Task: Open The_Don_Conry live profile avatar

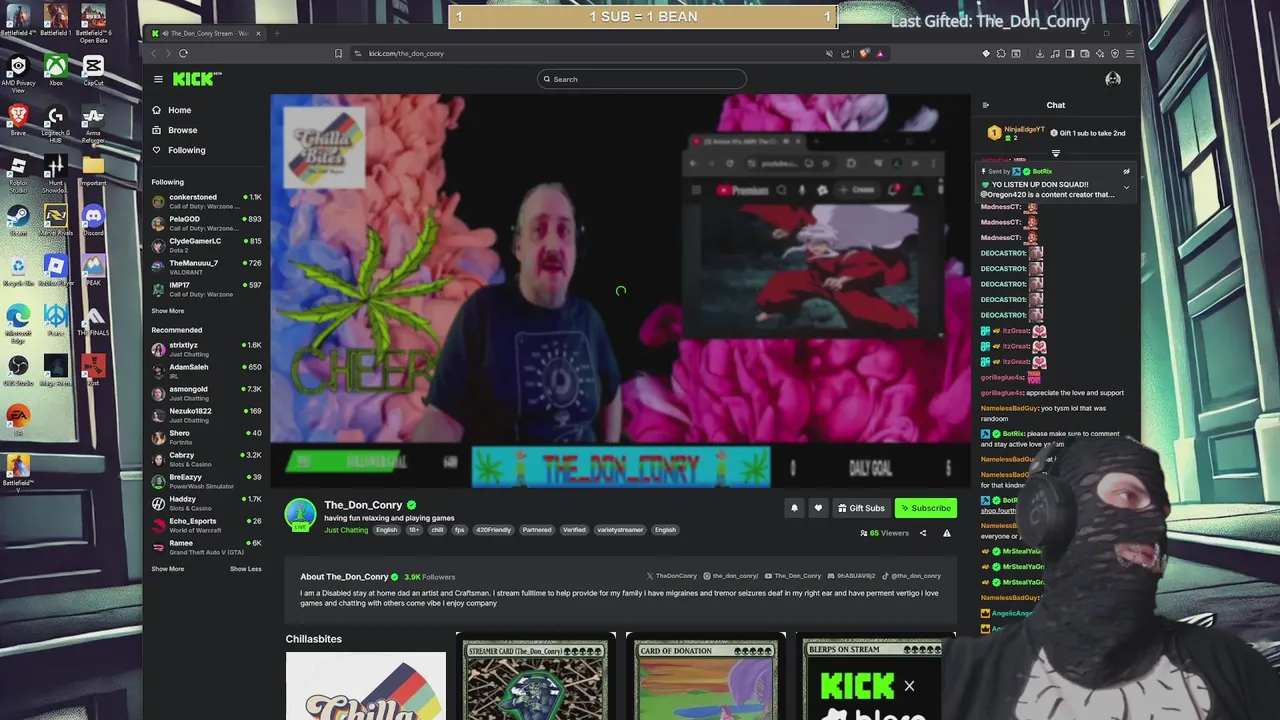Action: pyautogui.click(x=300, y=514)
